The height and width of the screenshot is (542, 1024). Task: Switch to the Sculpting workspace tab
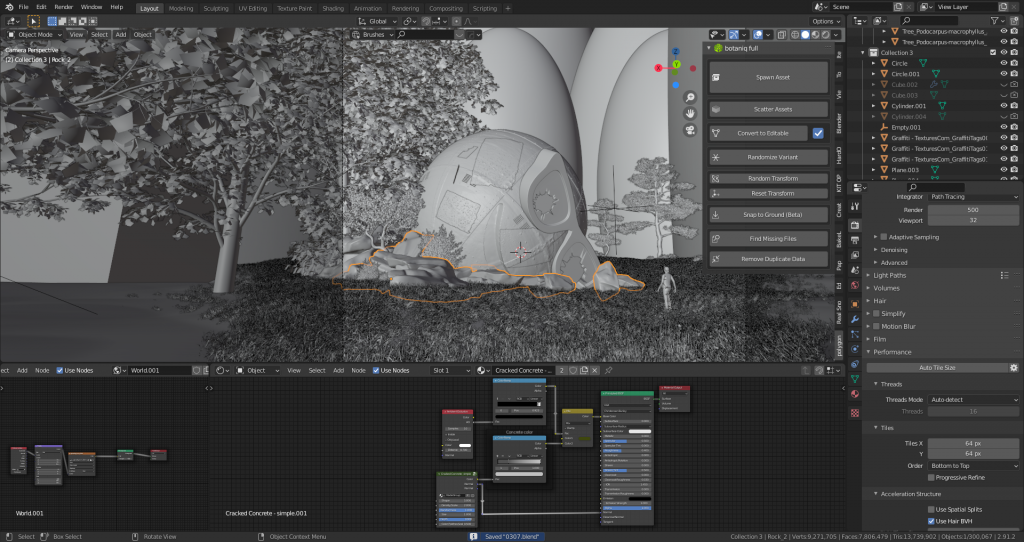click(216, 8)
